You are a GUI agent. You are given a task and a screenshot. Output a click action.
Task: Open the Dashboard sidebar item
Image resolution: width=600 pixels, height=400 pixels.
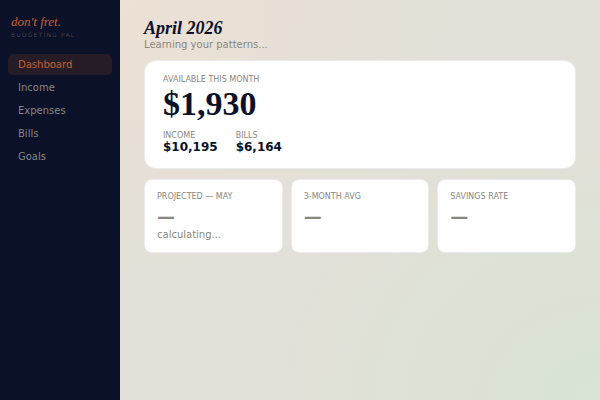pos(45,65)
